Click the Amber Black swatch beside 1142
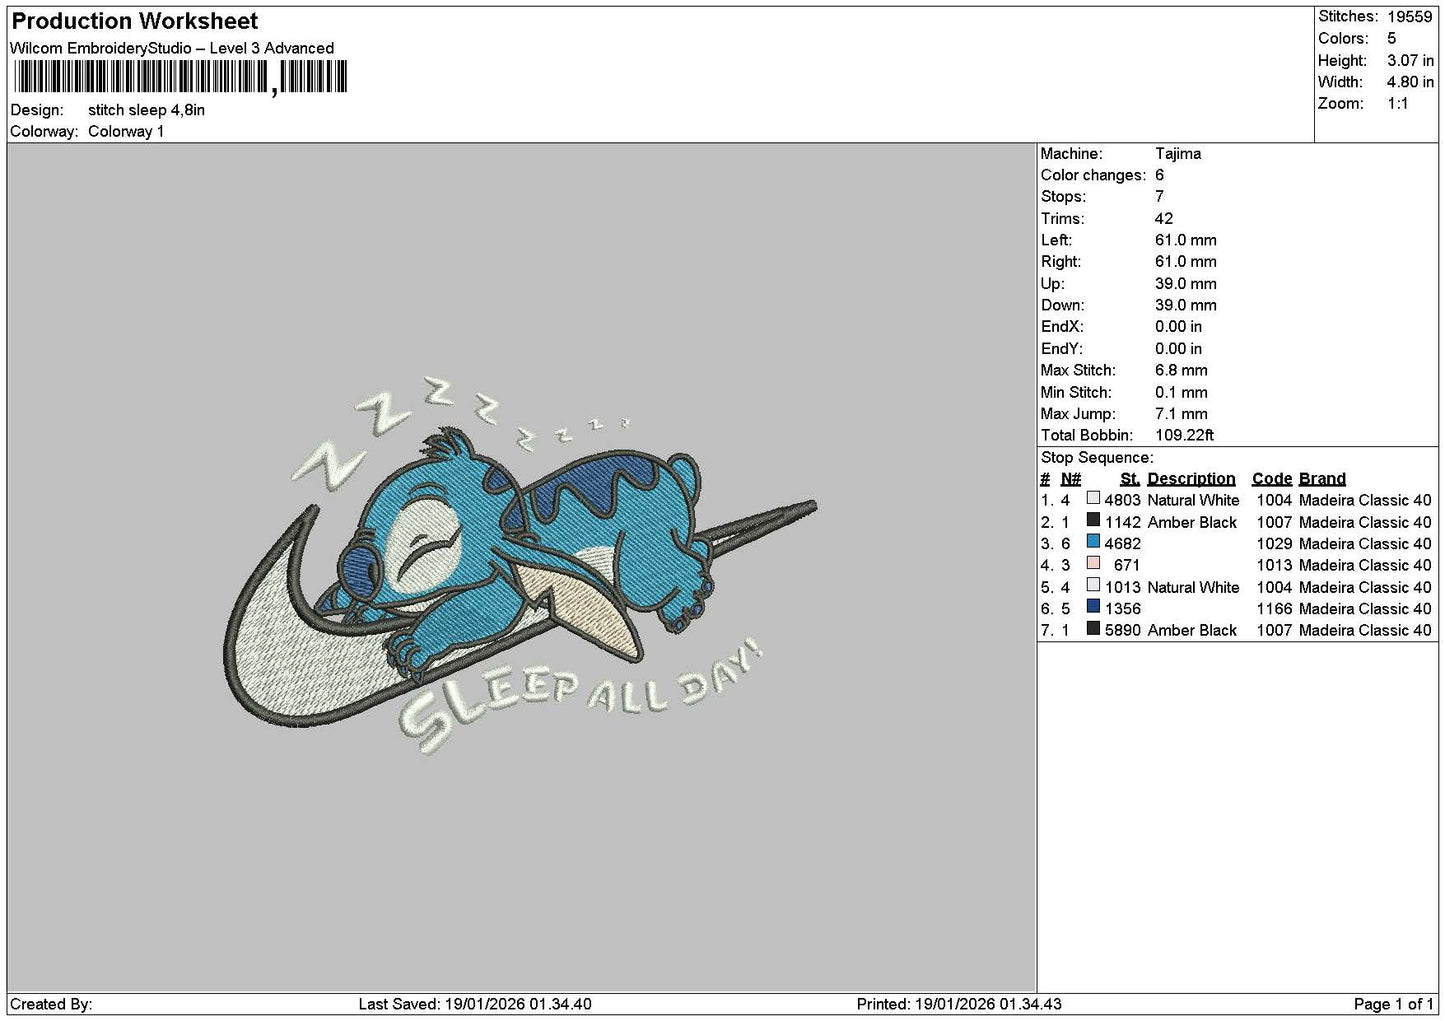The width and height of the screenshot is (1445, 1021). point(1093,520)
